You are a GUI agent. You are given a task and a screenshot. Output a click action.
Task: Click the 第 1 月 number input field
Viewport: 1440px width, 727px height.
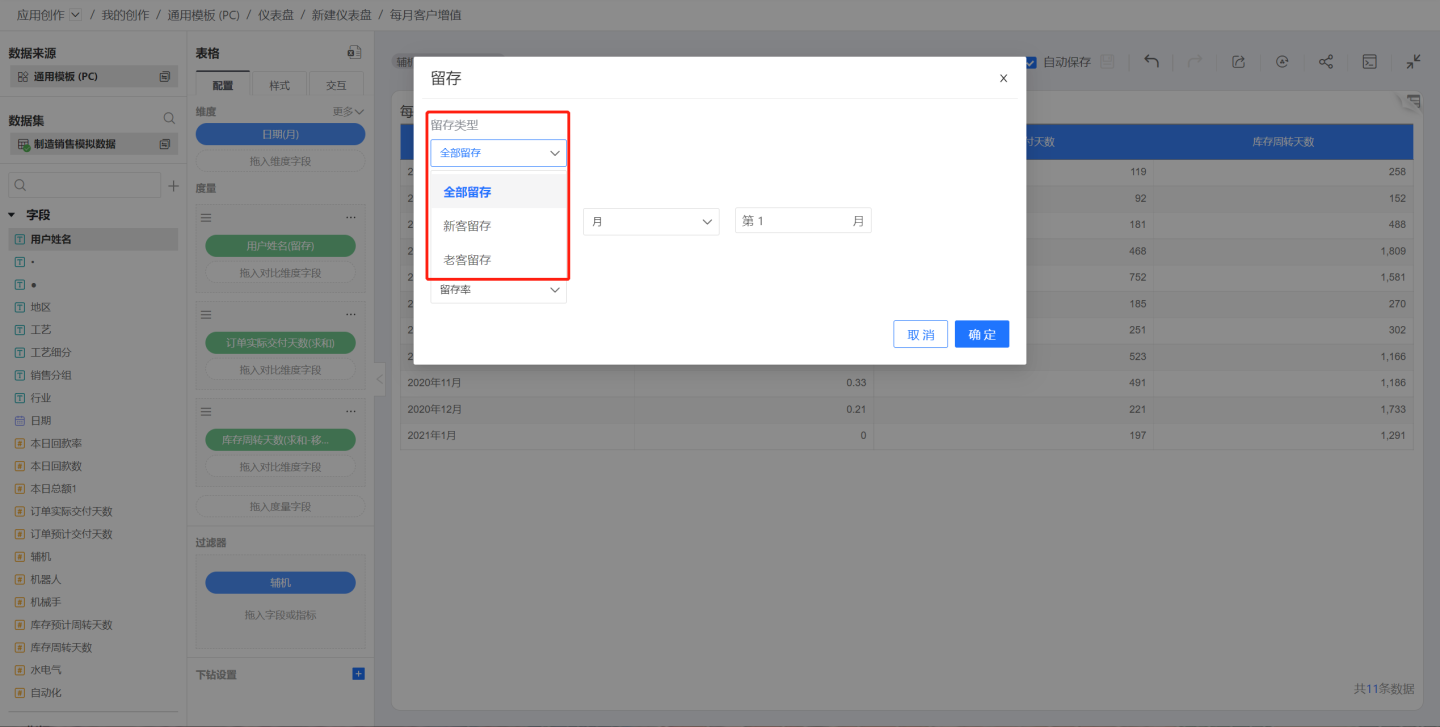click(803, 221)
